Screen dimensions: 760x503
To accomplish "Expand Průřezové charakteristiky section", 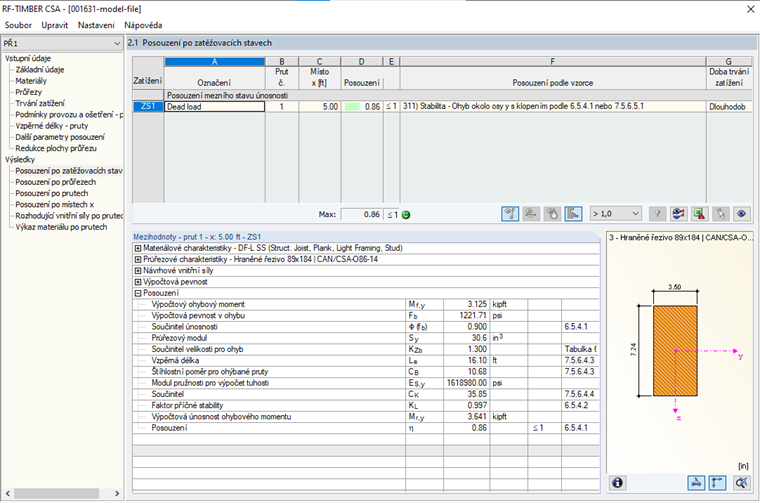I will 138,259.
